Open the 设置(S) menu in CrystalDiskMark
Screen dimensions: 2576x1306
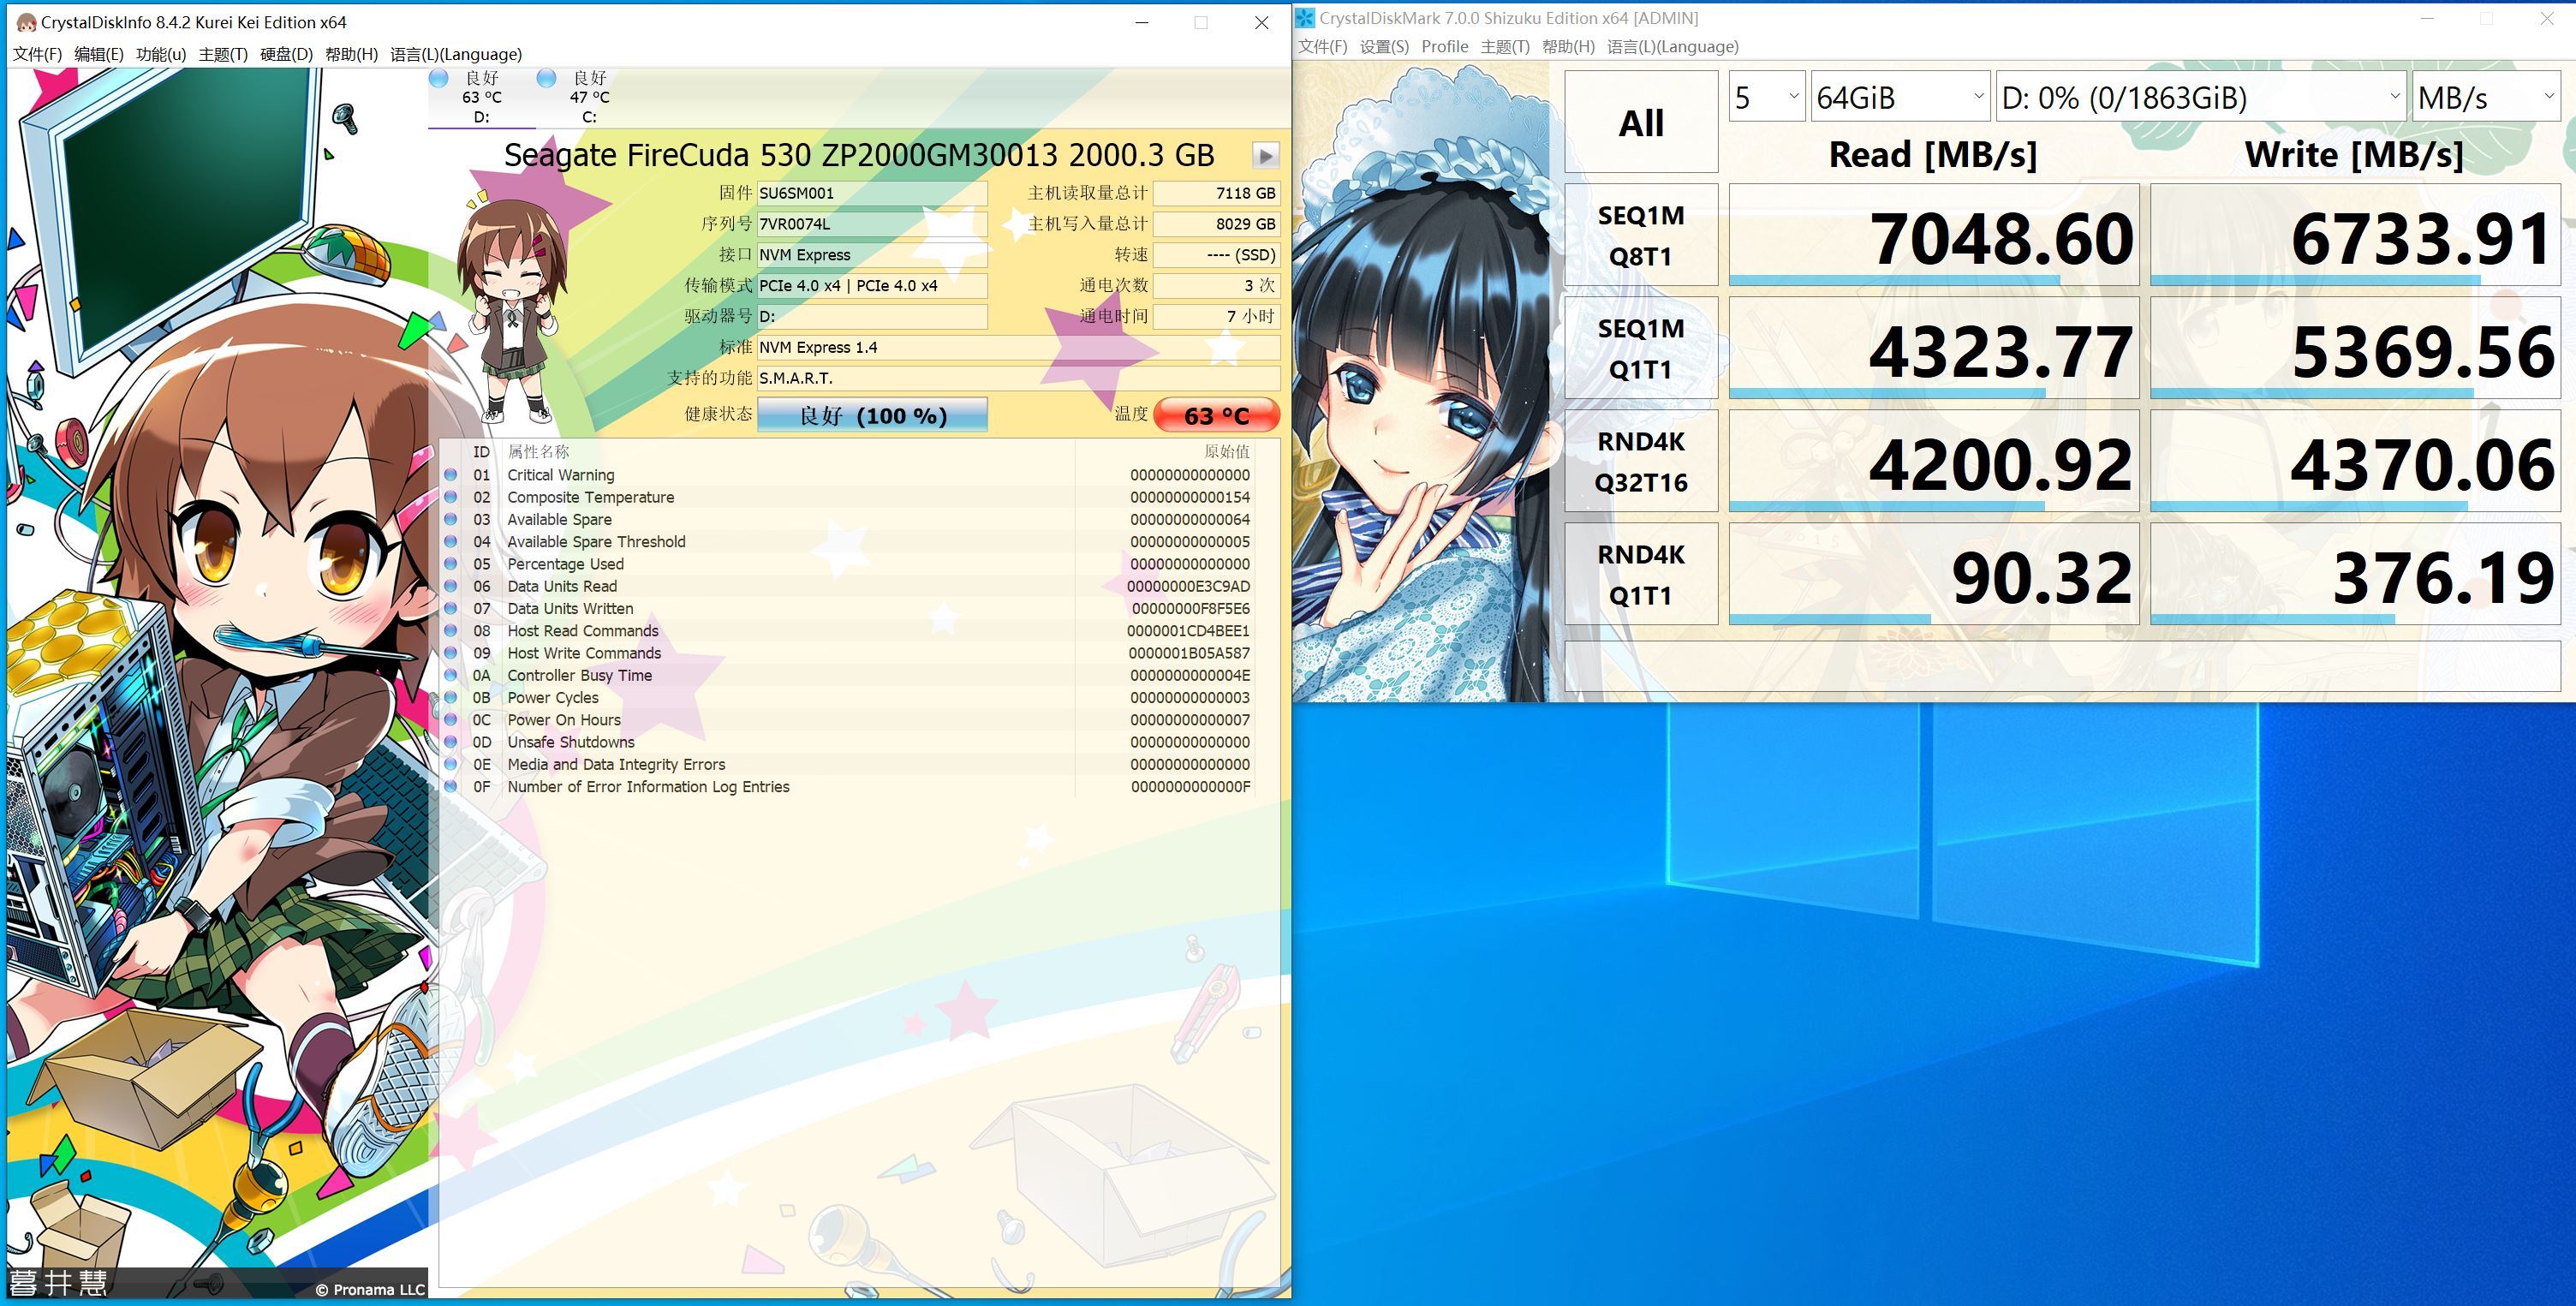pos(1384,46)
